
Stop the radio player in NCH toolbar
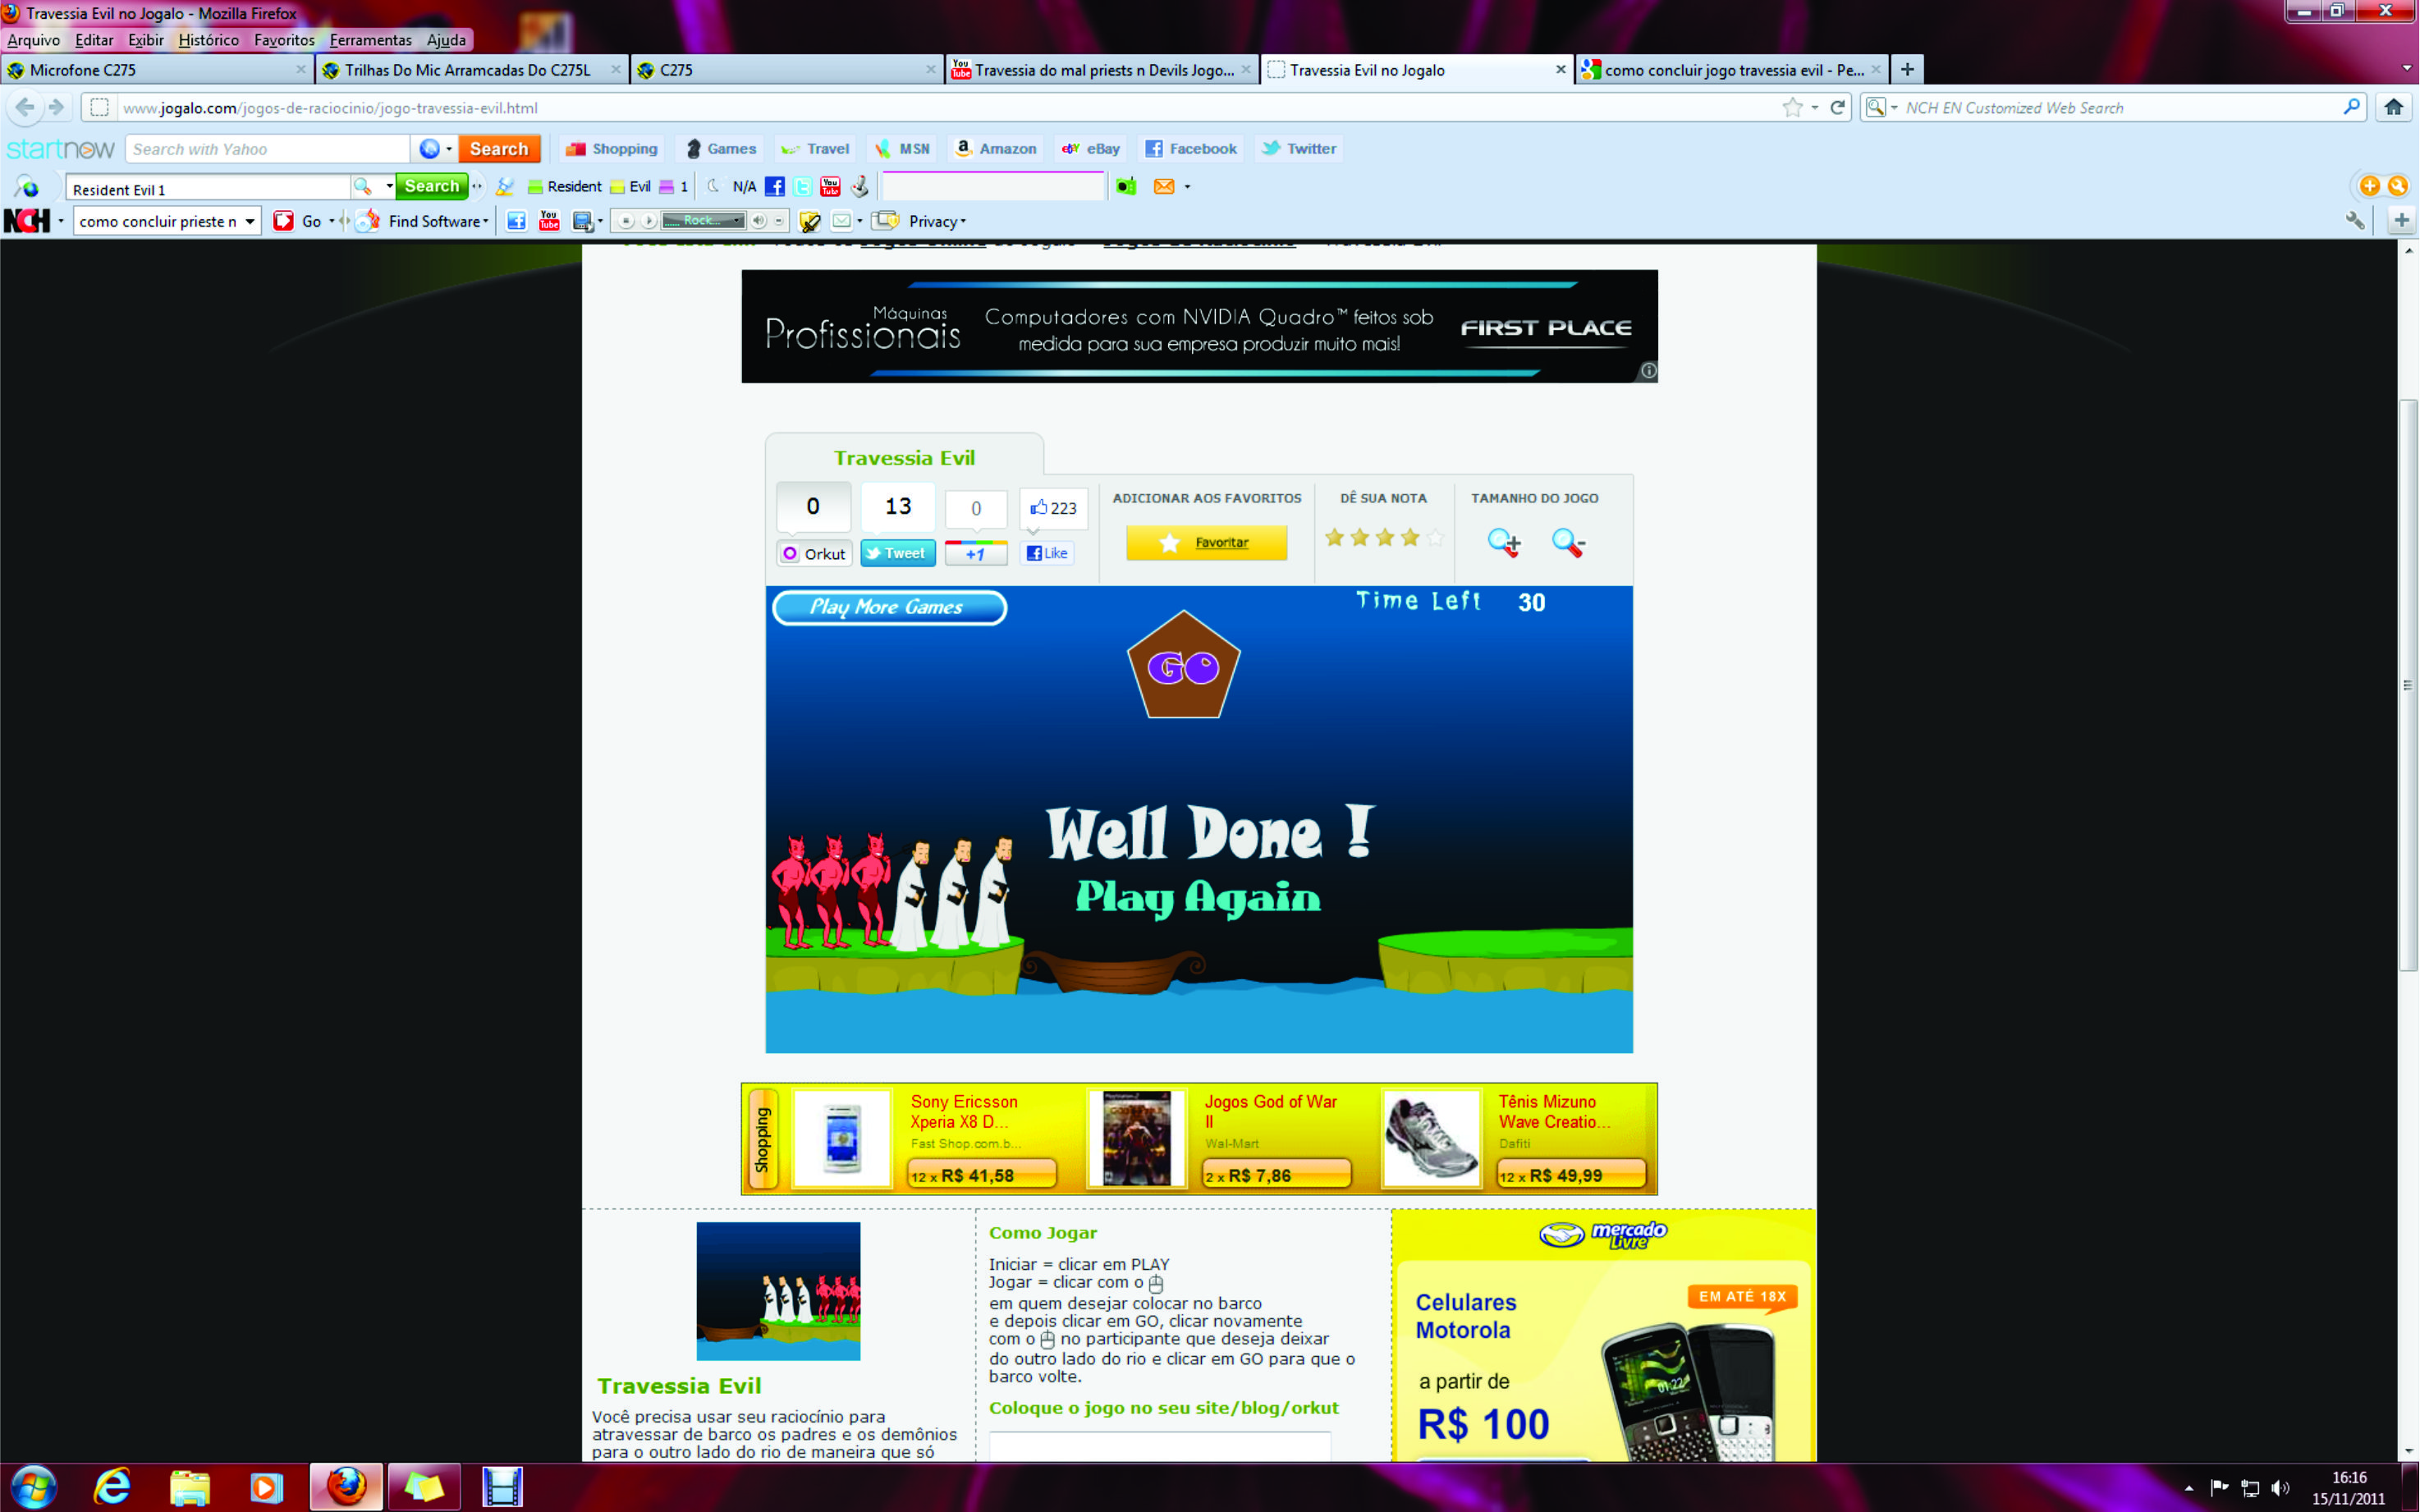pos(626,221)
